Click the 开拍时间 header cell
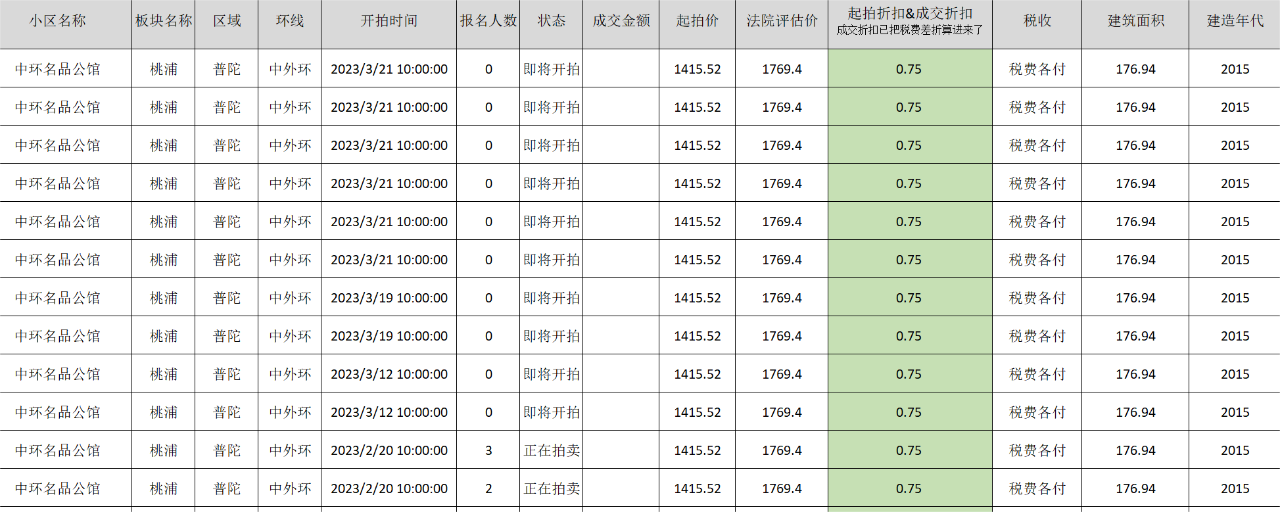This screenshot has height=512, width=1280. pos(389,21)
